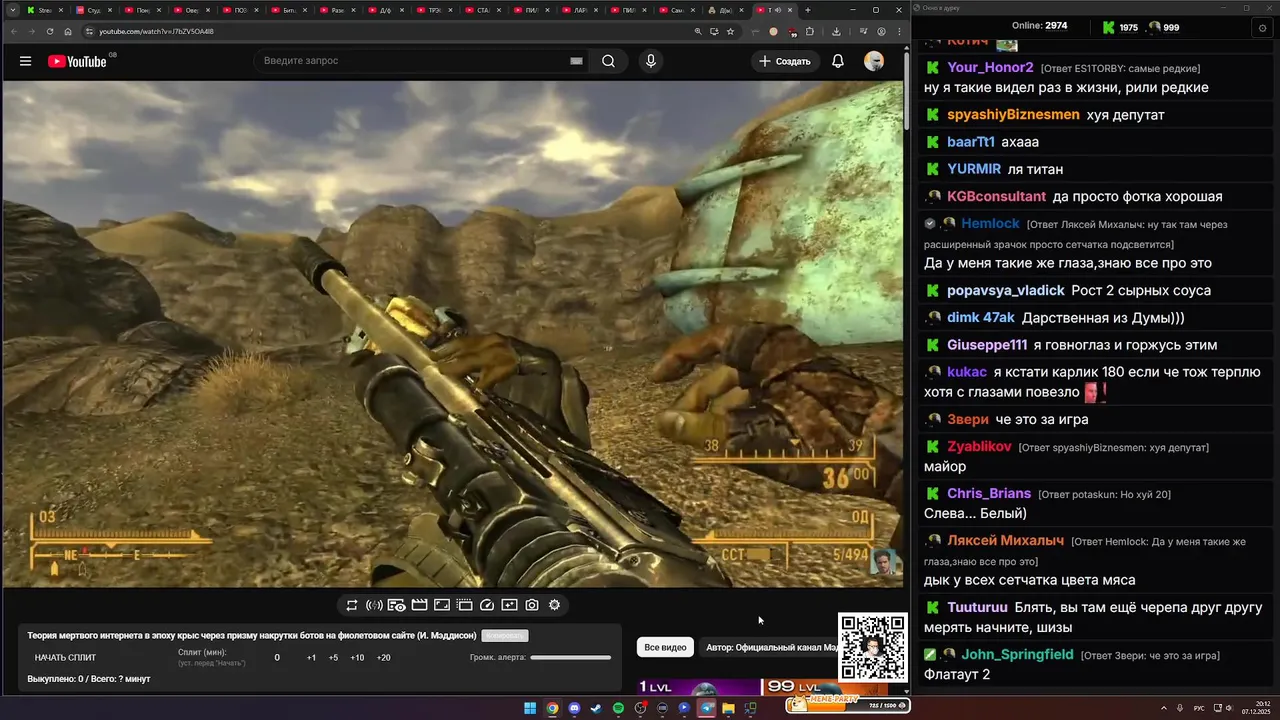Open the YouTube account avatar menu
Screen dimensions: 1280x720
coord(874,61)
